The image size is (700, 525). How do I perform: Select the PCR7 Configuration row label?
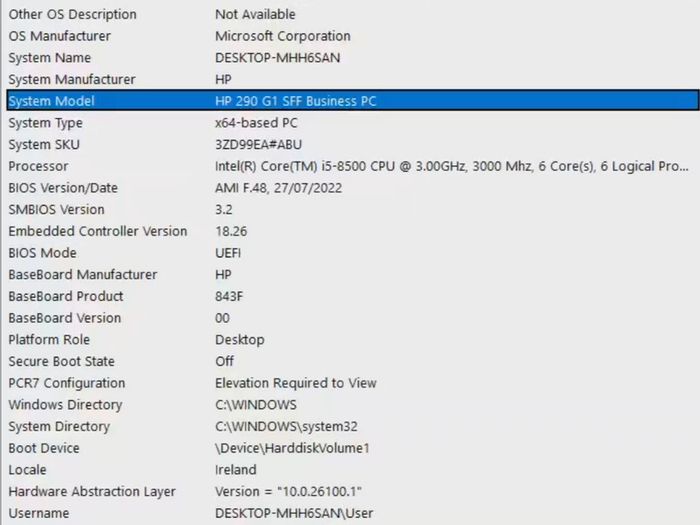coord(67,383)
